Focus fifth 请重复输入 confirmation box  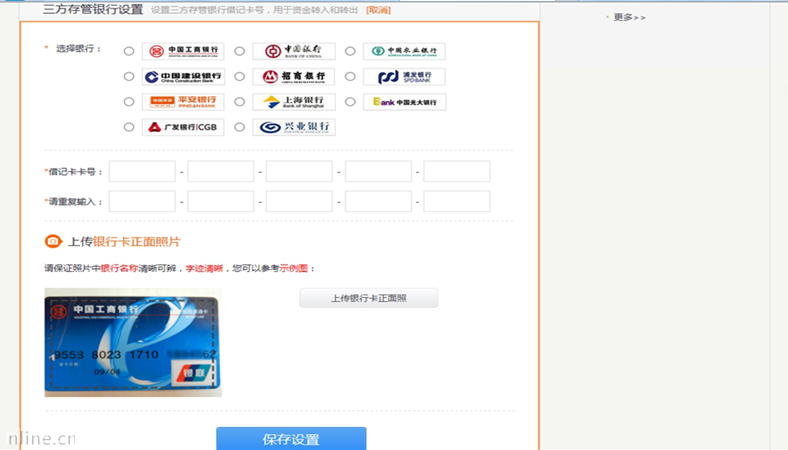click(x=456, y=201)
